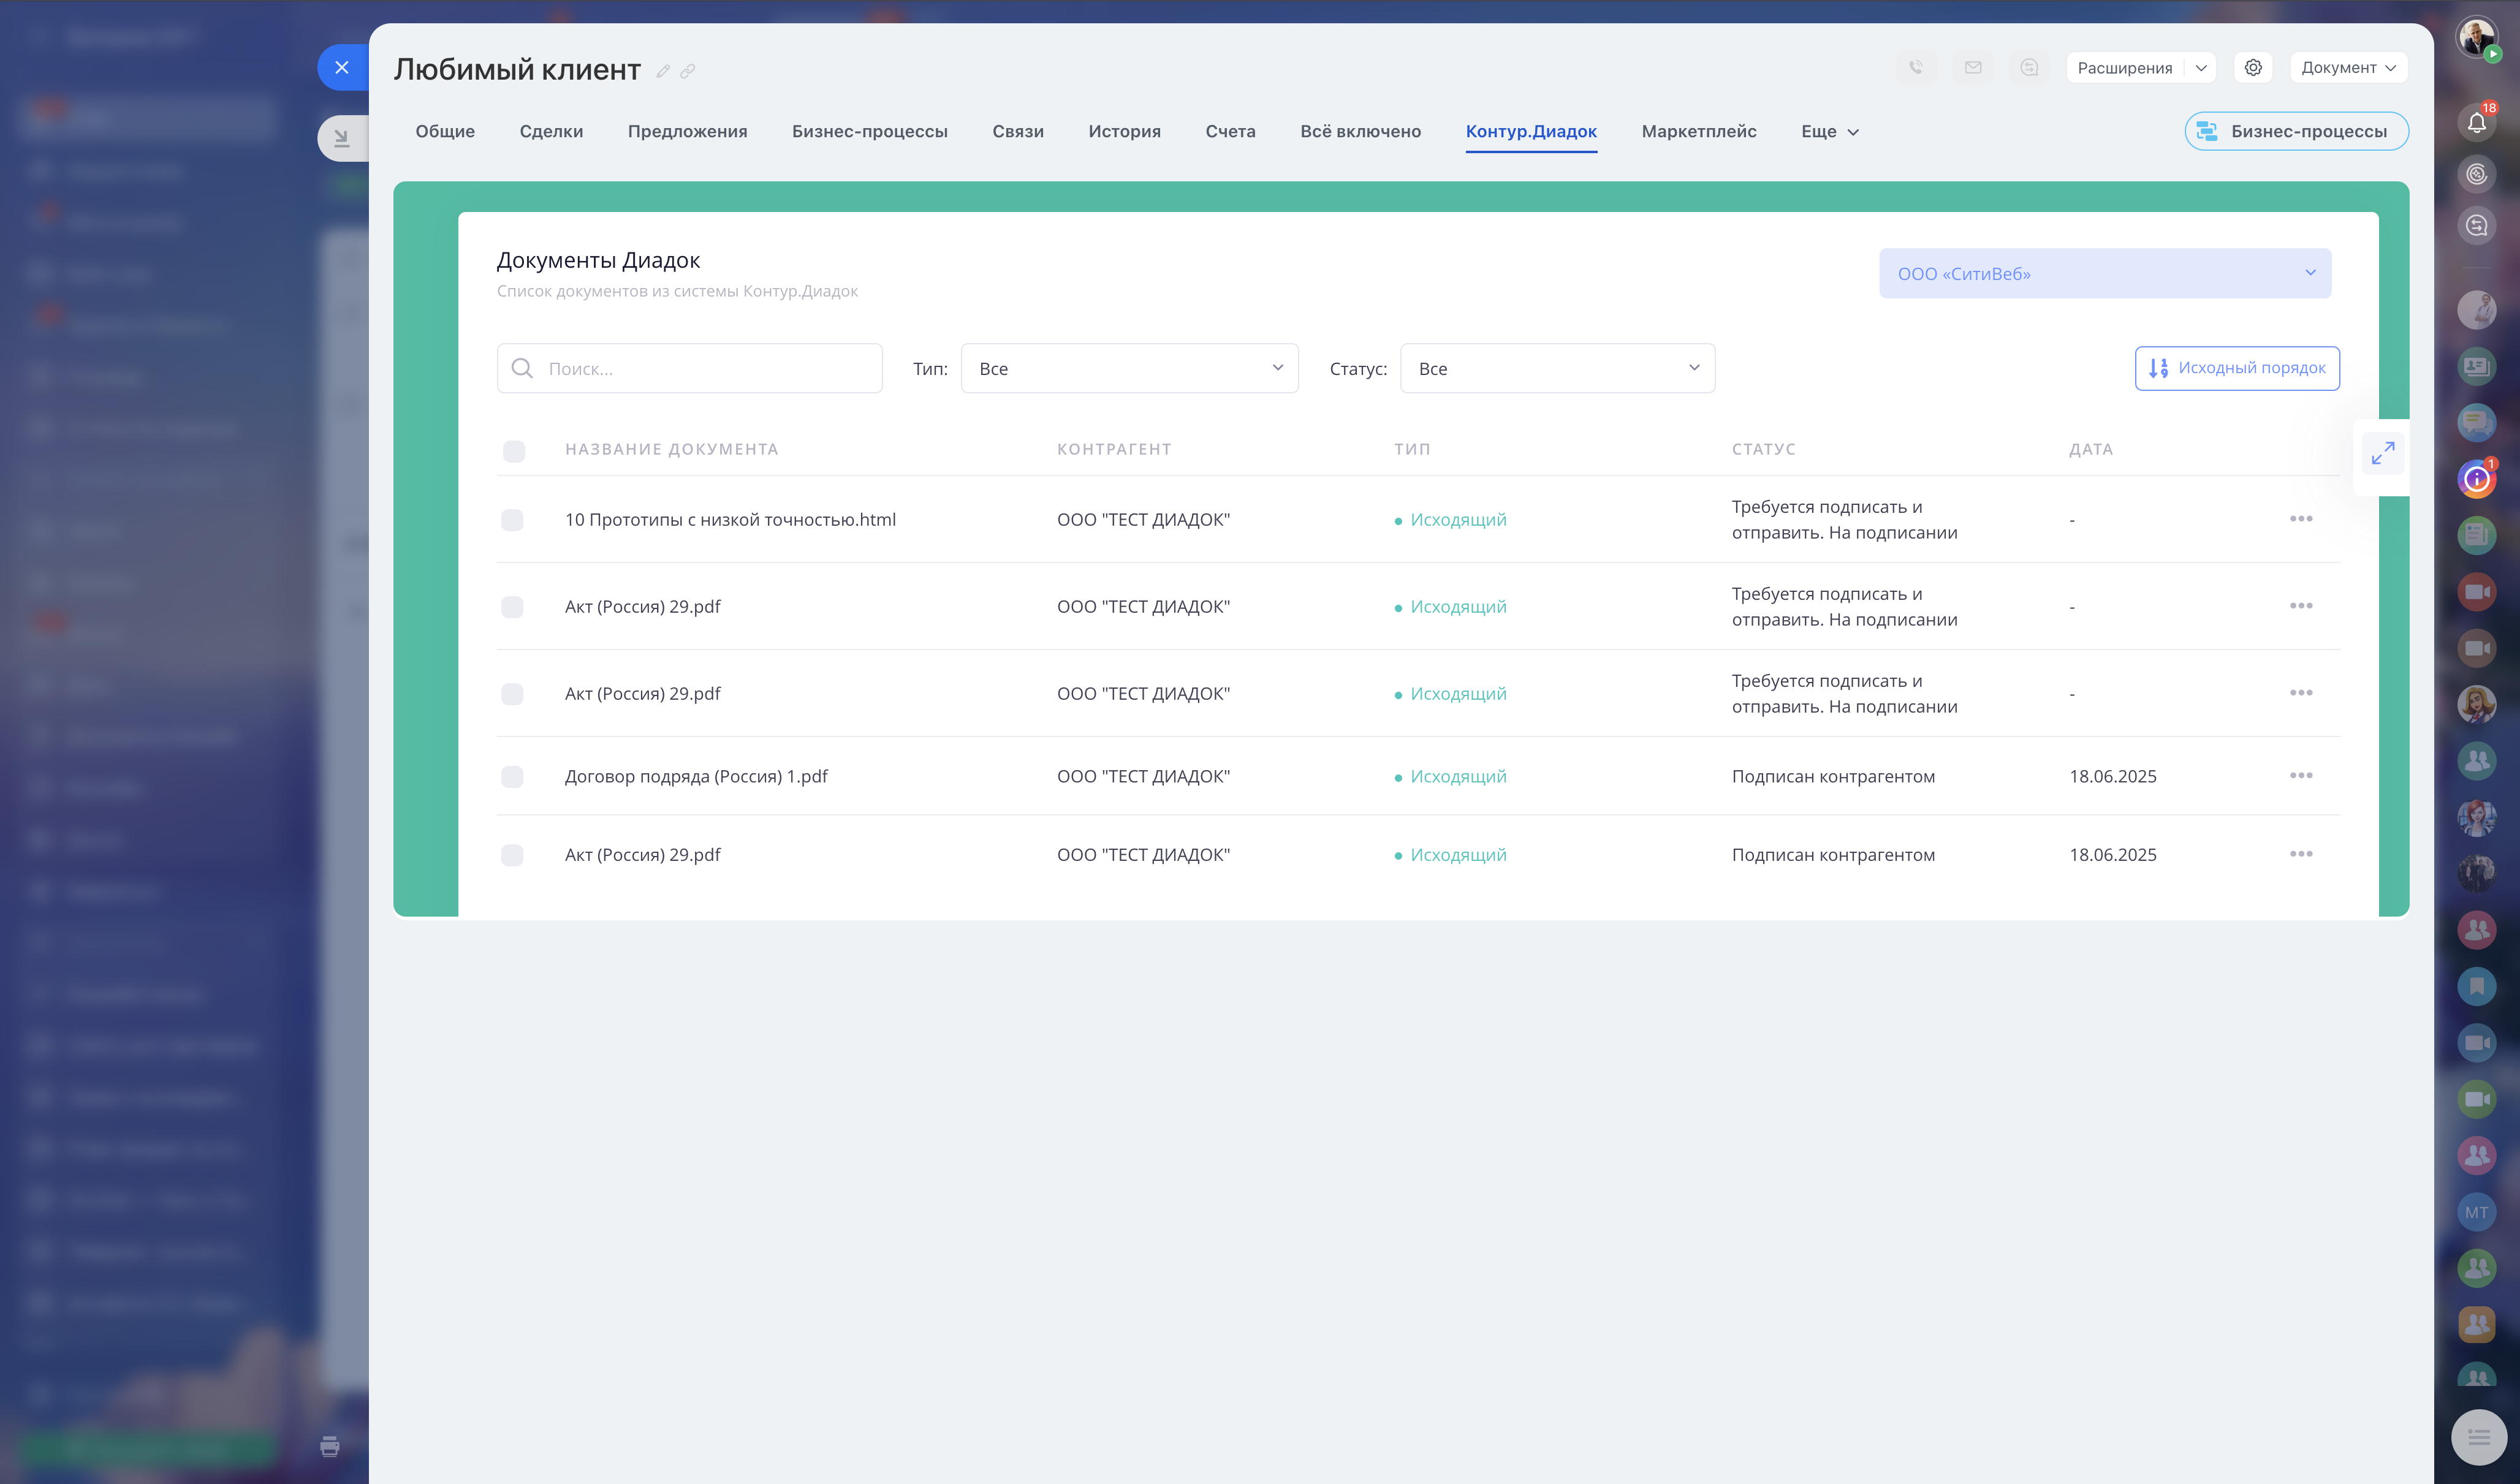Image resolution: width=2520 pixels, height=1484 pixels.
Task: Click the expand fullscreen arrows icon
Action: coord(2383,453)
